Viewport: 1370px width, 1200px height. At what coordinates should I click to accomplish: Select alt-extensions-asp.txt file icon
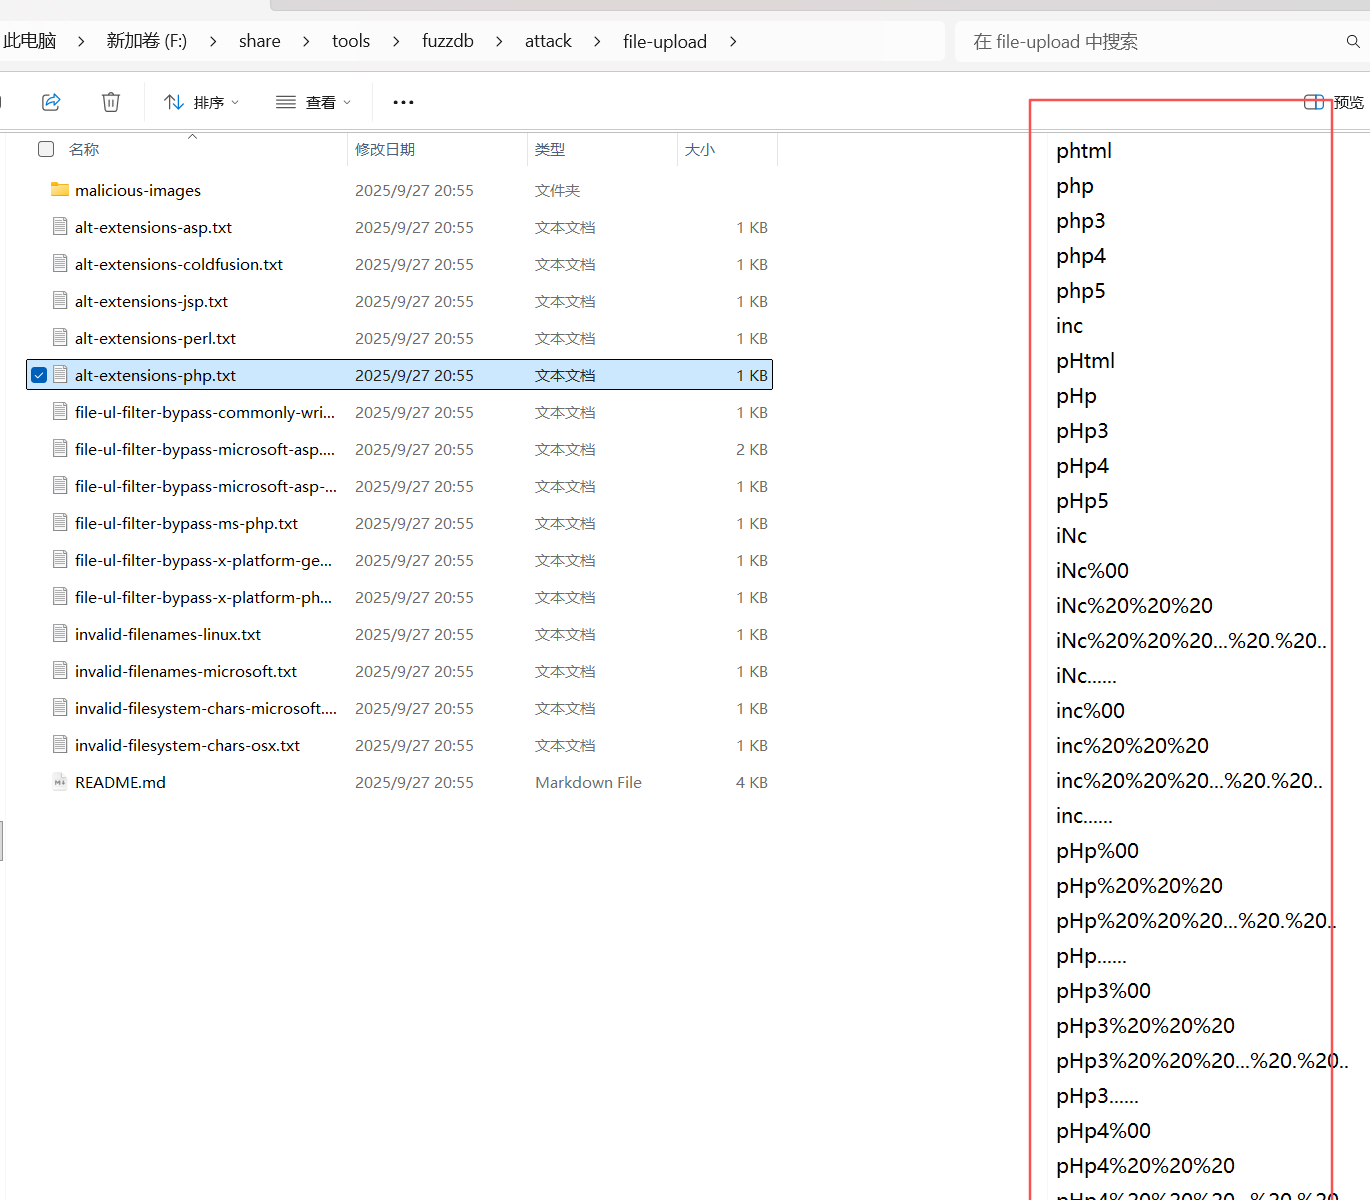(x=60, y=227)
